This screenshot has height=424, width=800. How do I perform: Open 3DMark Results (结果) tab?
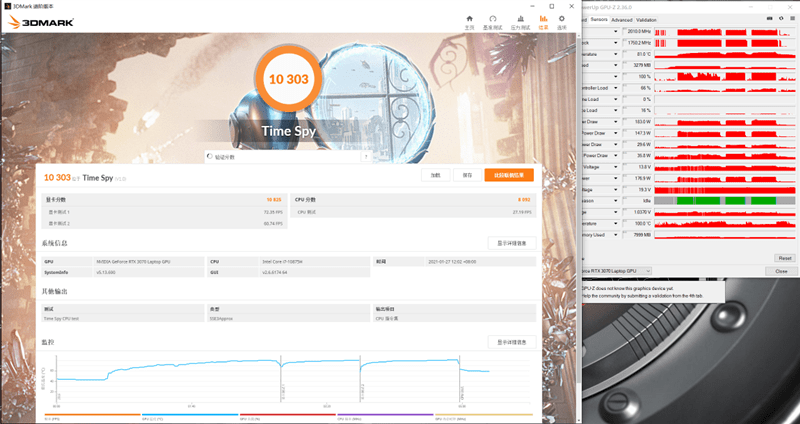[543, 22]
